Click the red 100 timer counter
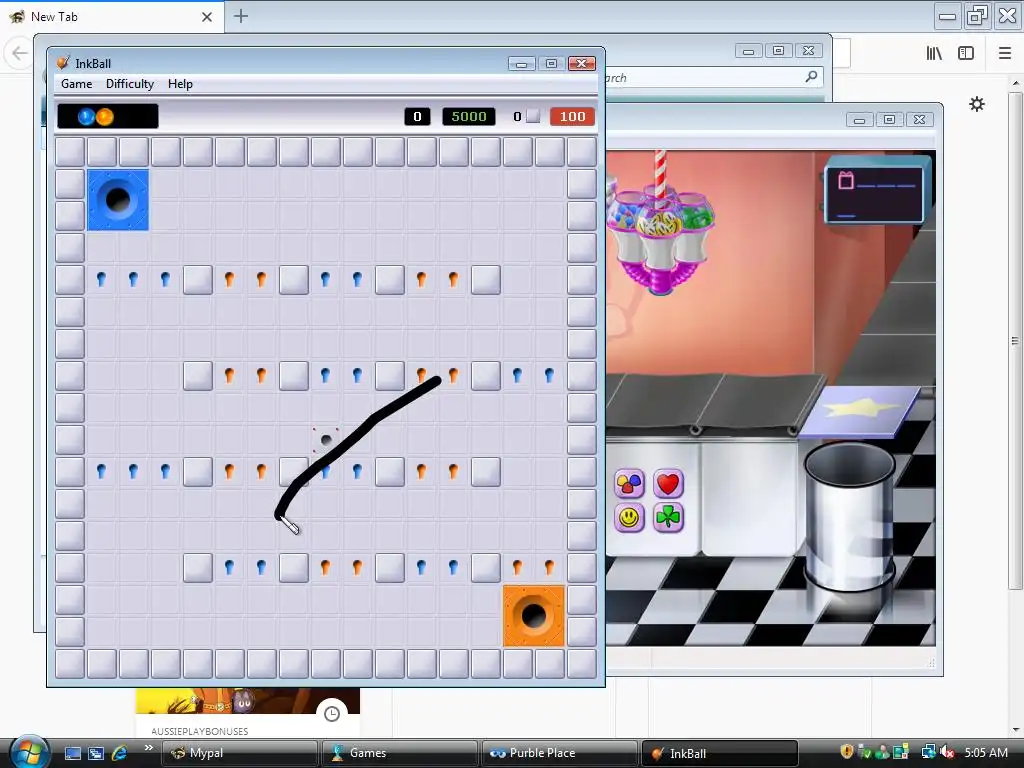1024x768 pixels. [x=572, y=116]
